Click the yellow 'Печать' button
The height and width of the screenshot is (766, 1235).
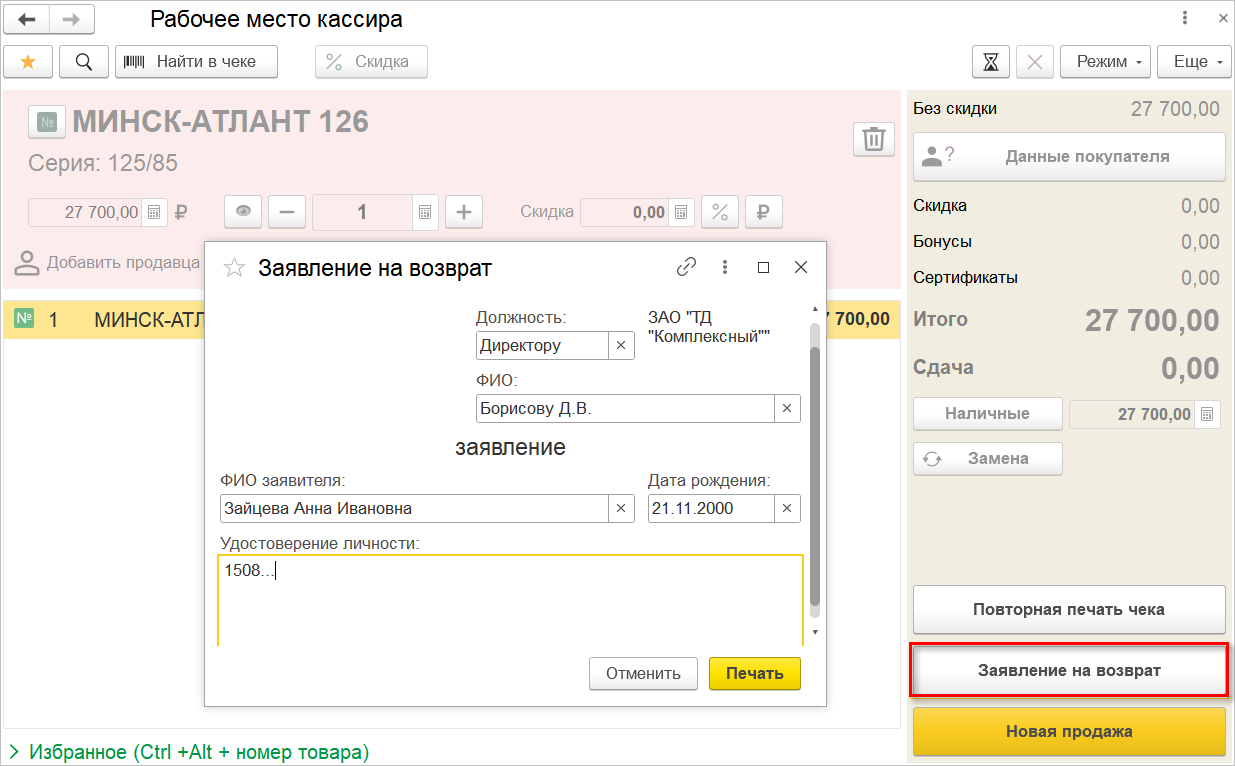point(755,673)
